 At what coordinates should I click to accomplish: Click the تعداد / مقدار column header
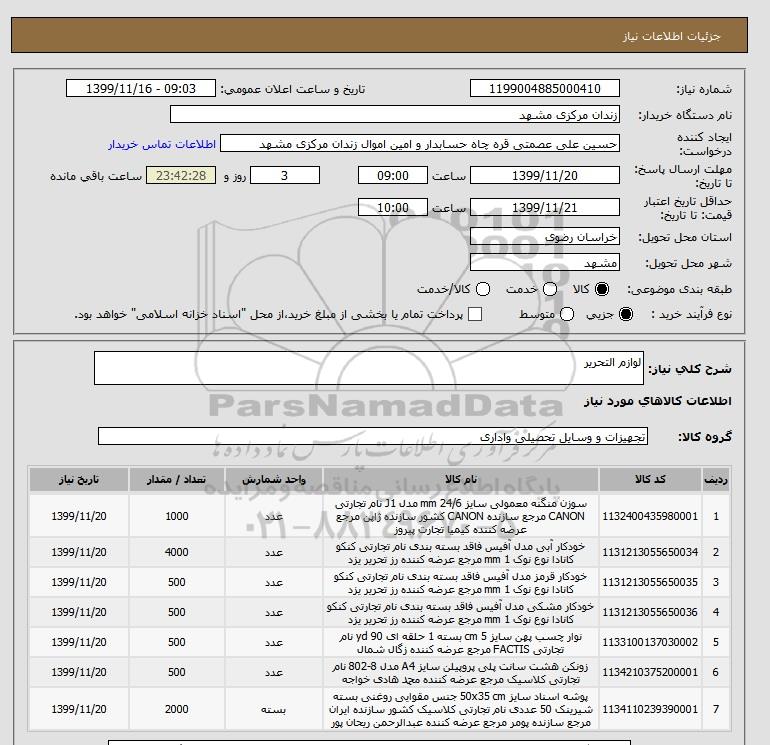click(177, 479)
